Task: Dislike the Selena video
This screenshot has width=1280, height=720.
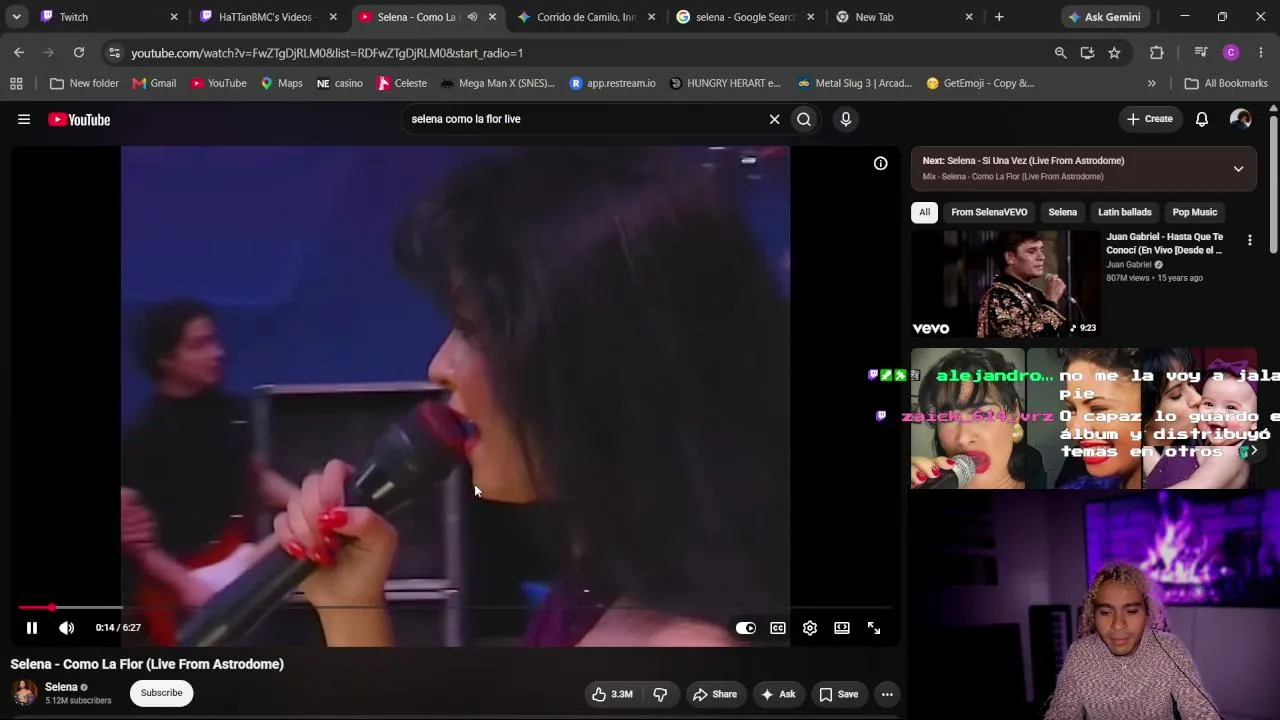Action: pos(660,694)
